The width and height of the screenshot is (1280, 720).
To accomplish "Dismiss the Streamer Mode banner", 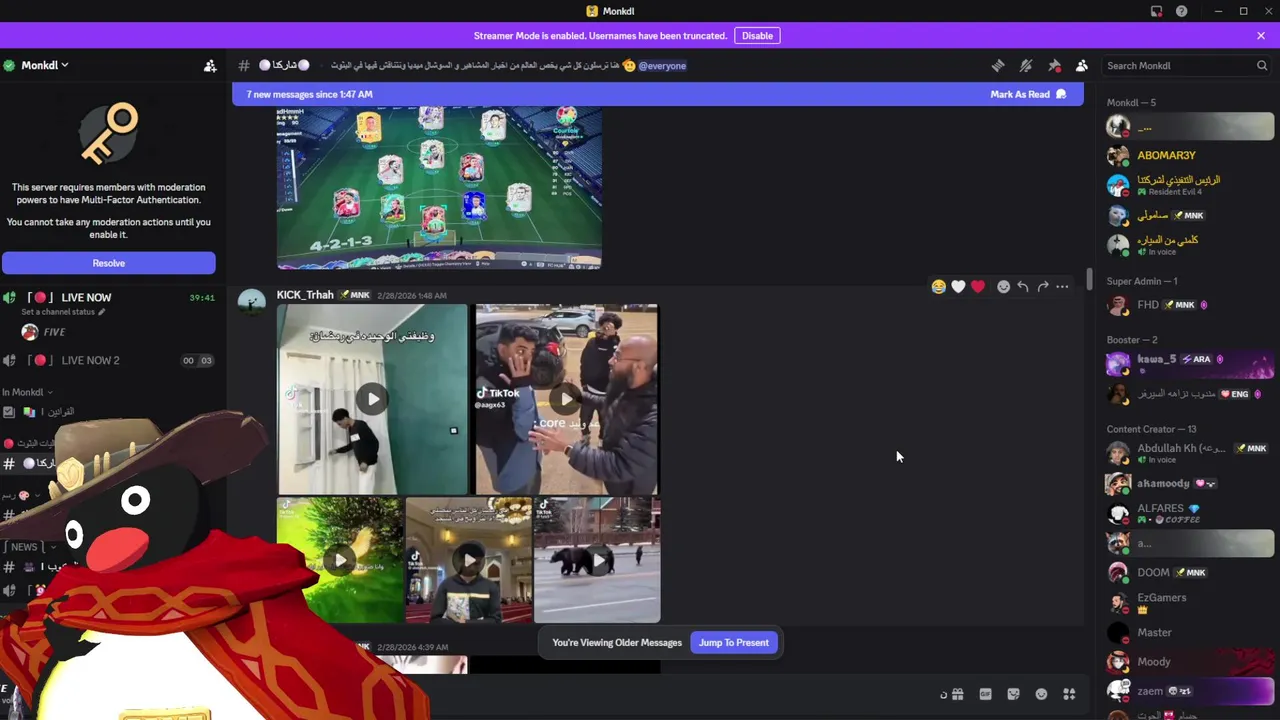I will 1261,36.
